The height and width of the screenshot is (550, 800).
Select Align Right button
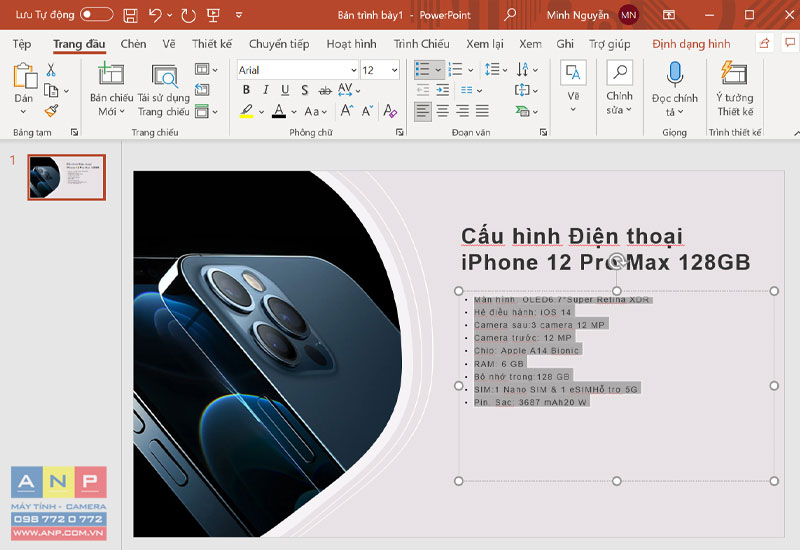coord(462,111)
